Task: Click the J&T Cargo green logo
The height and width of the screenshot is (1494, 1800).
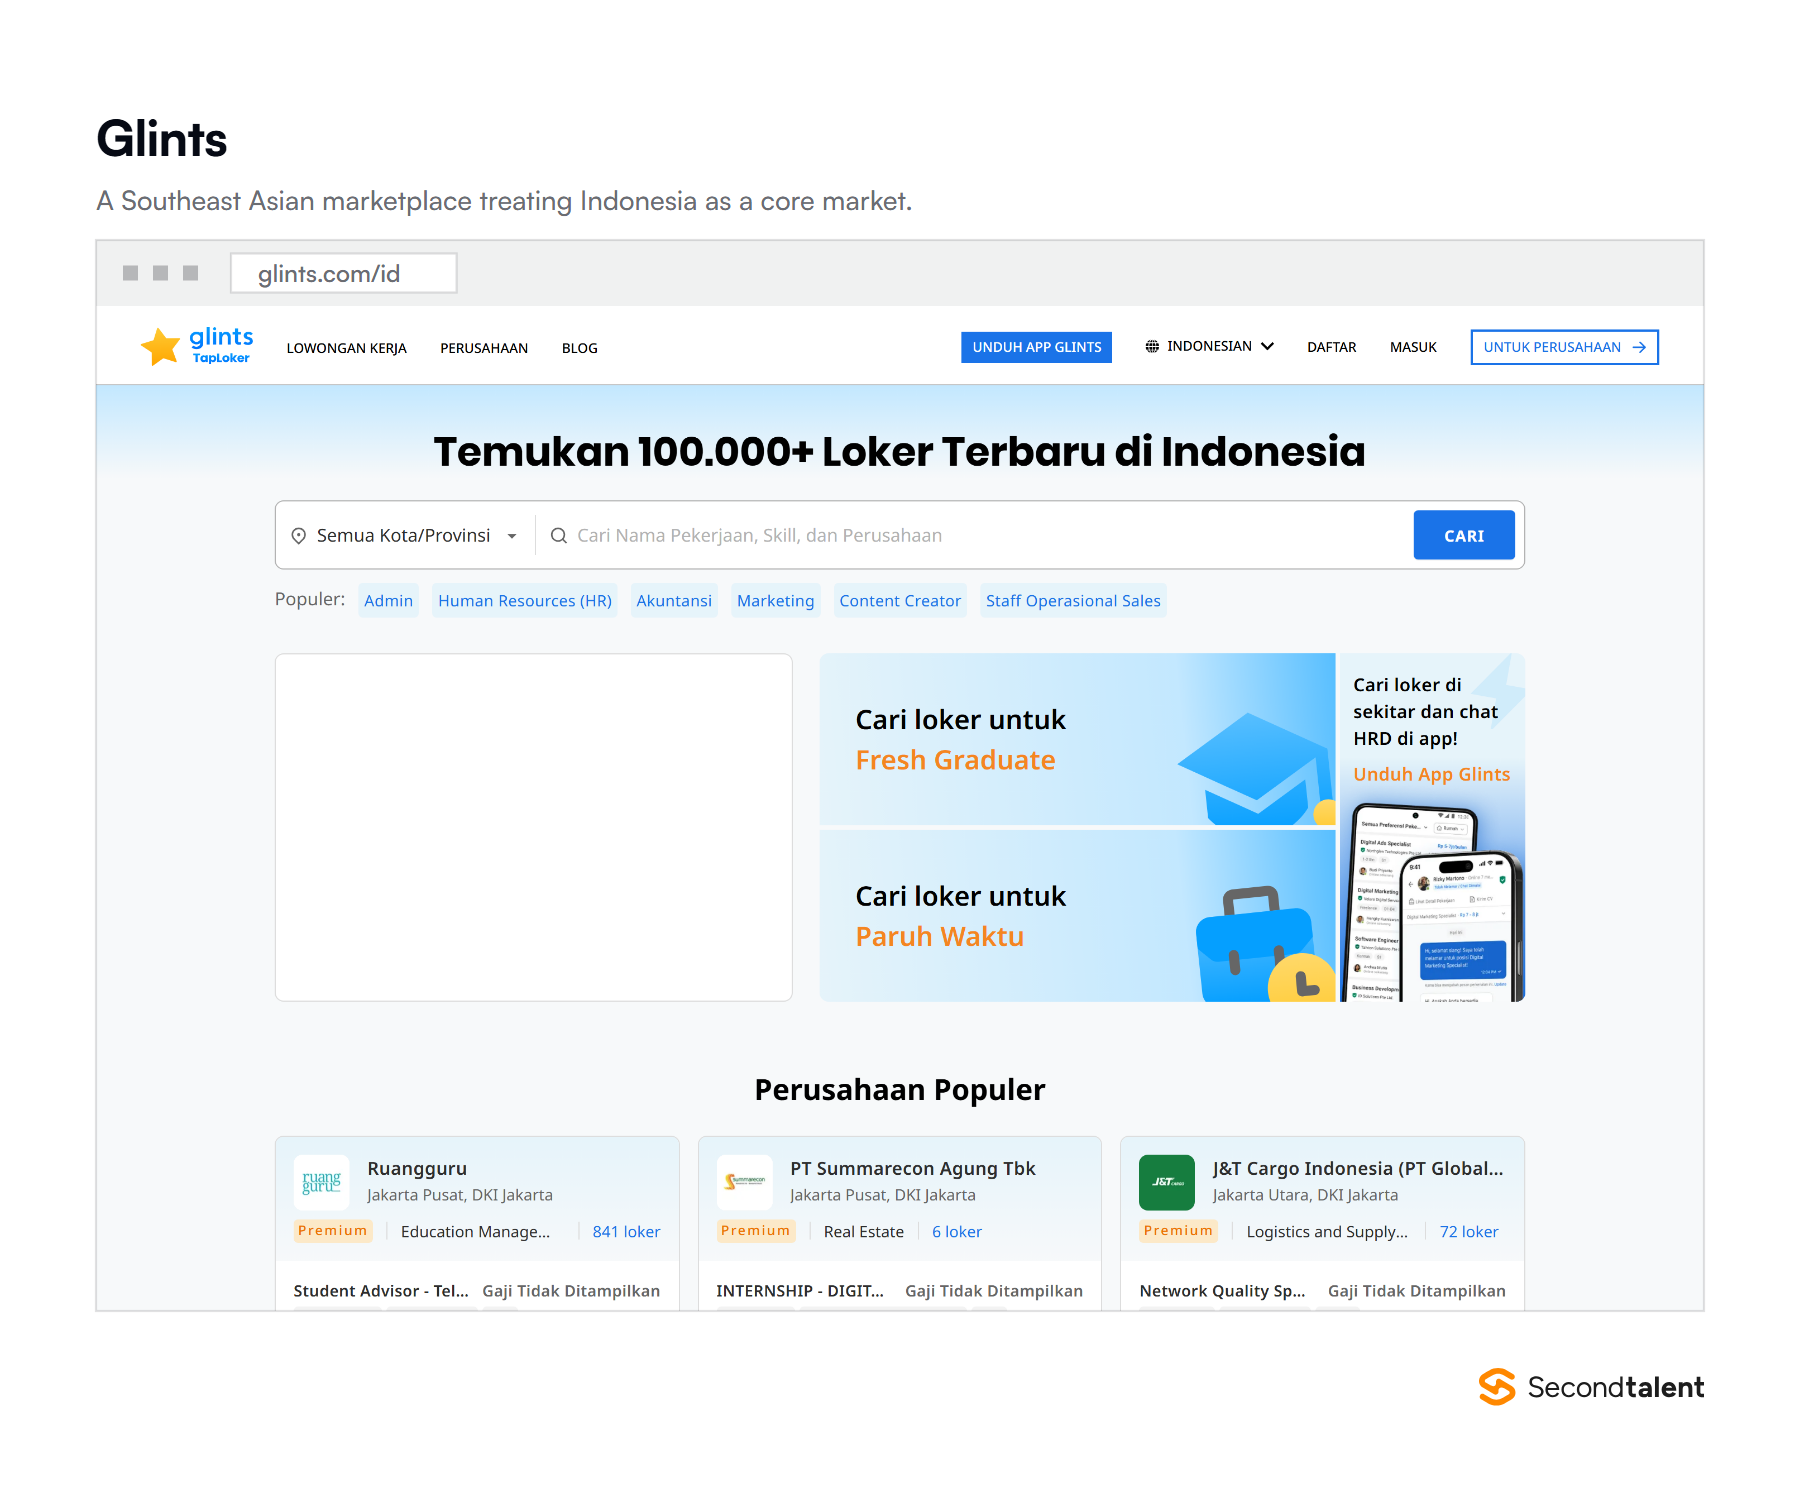Action: pyautogui.click(x=1167, y=1183)
